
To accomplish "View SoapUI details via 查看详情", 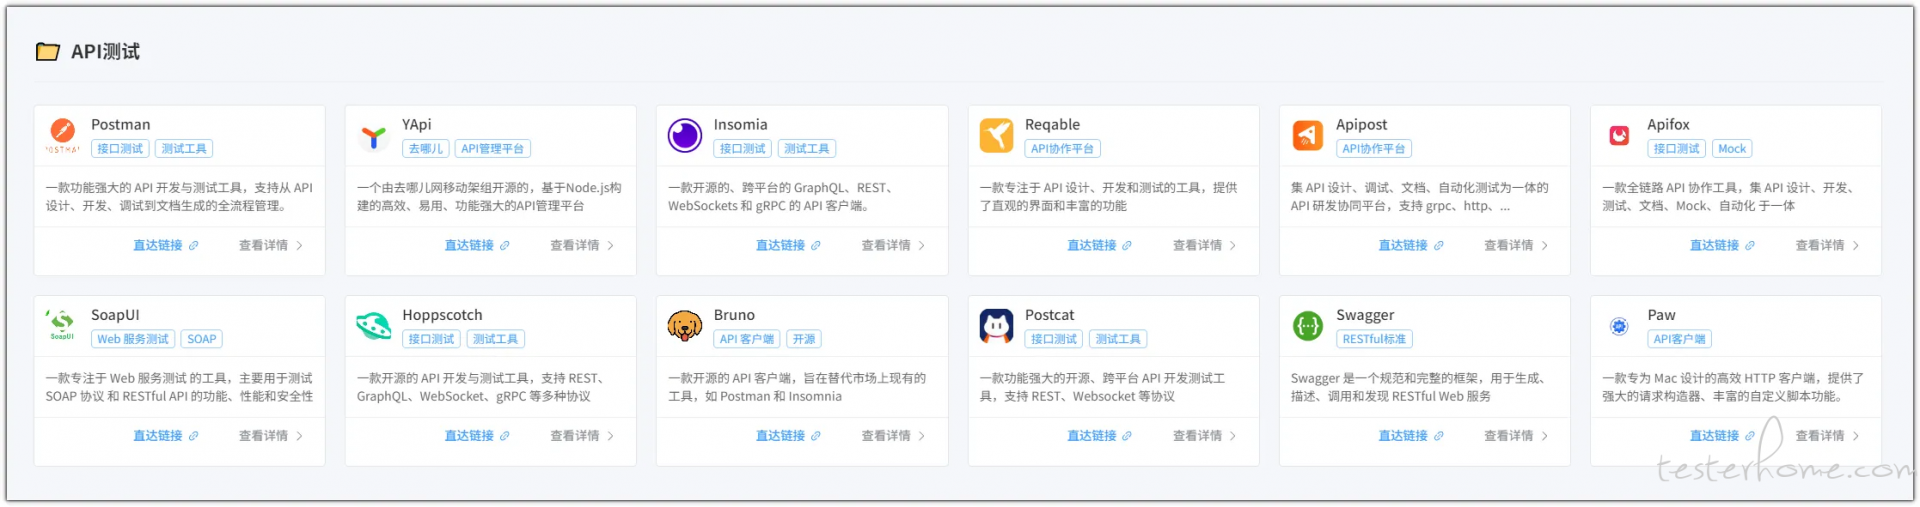I will (271, 436).
